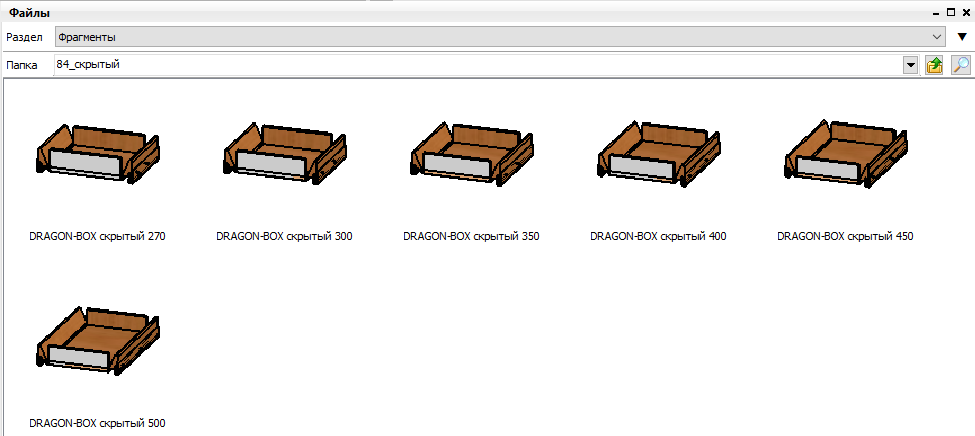Click the DRAGON-BOX скрытый 400 label
Viewport: 975px width, 436px height.
(658, 236)
